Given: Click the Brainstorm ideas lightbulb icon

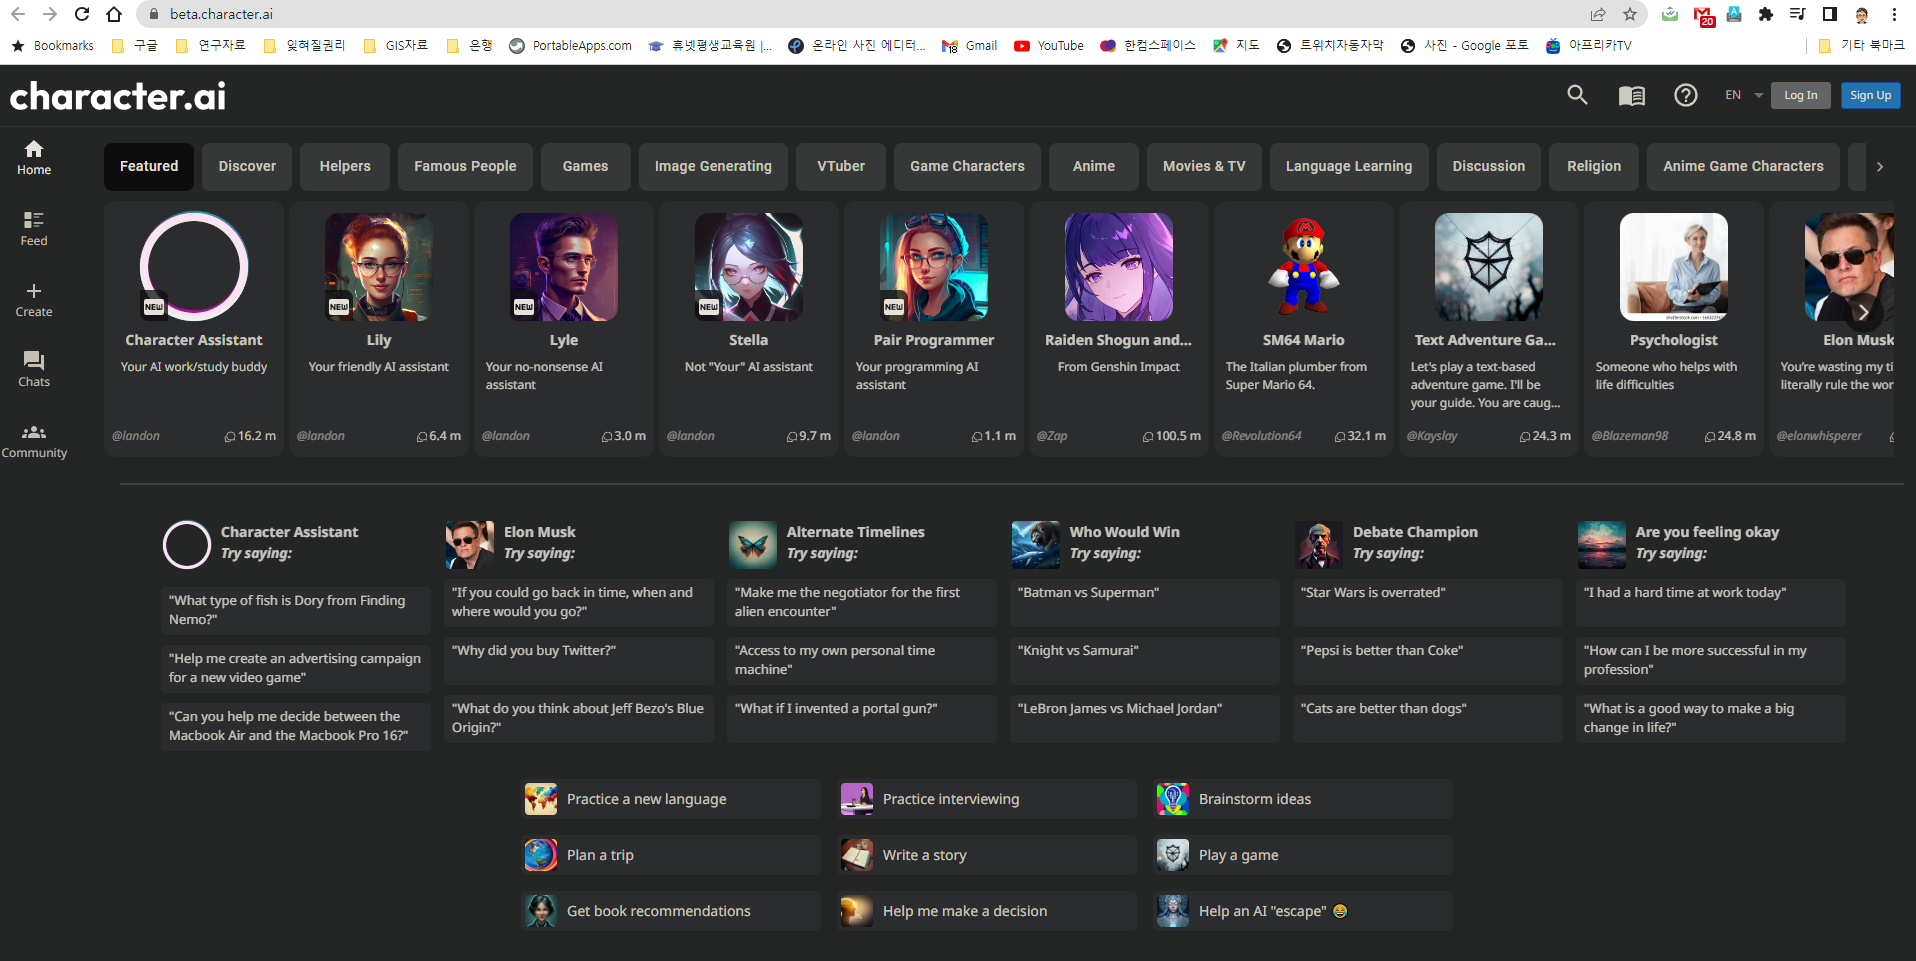Looking at the screenshot, I should click(1173, 799).
